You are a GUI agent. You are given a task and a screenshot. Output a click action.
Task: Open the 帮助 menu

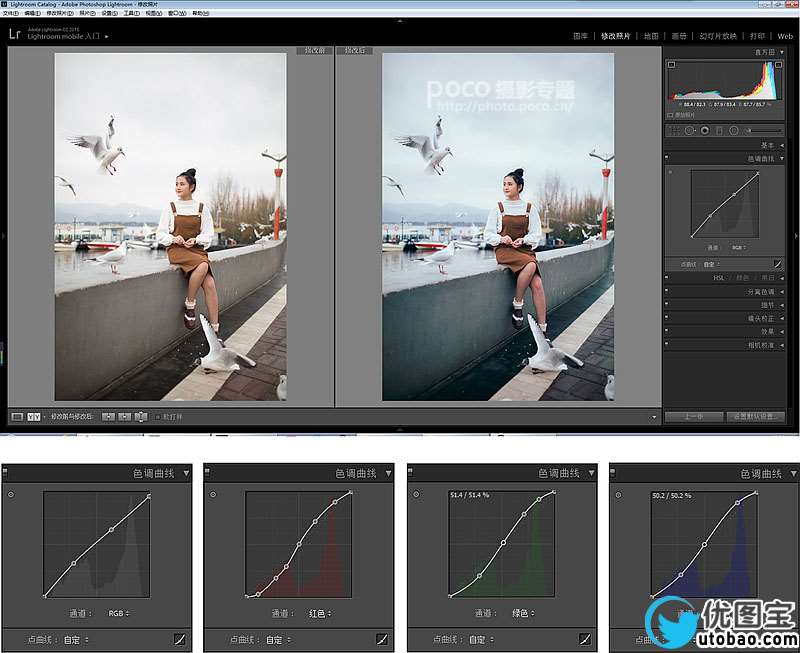coord(201,13)
